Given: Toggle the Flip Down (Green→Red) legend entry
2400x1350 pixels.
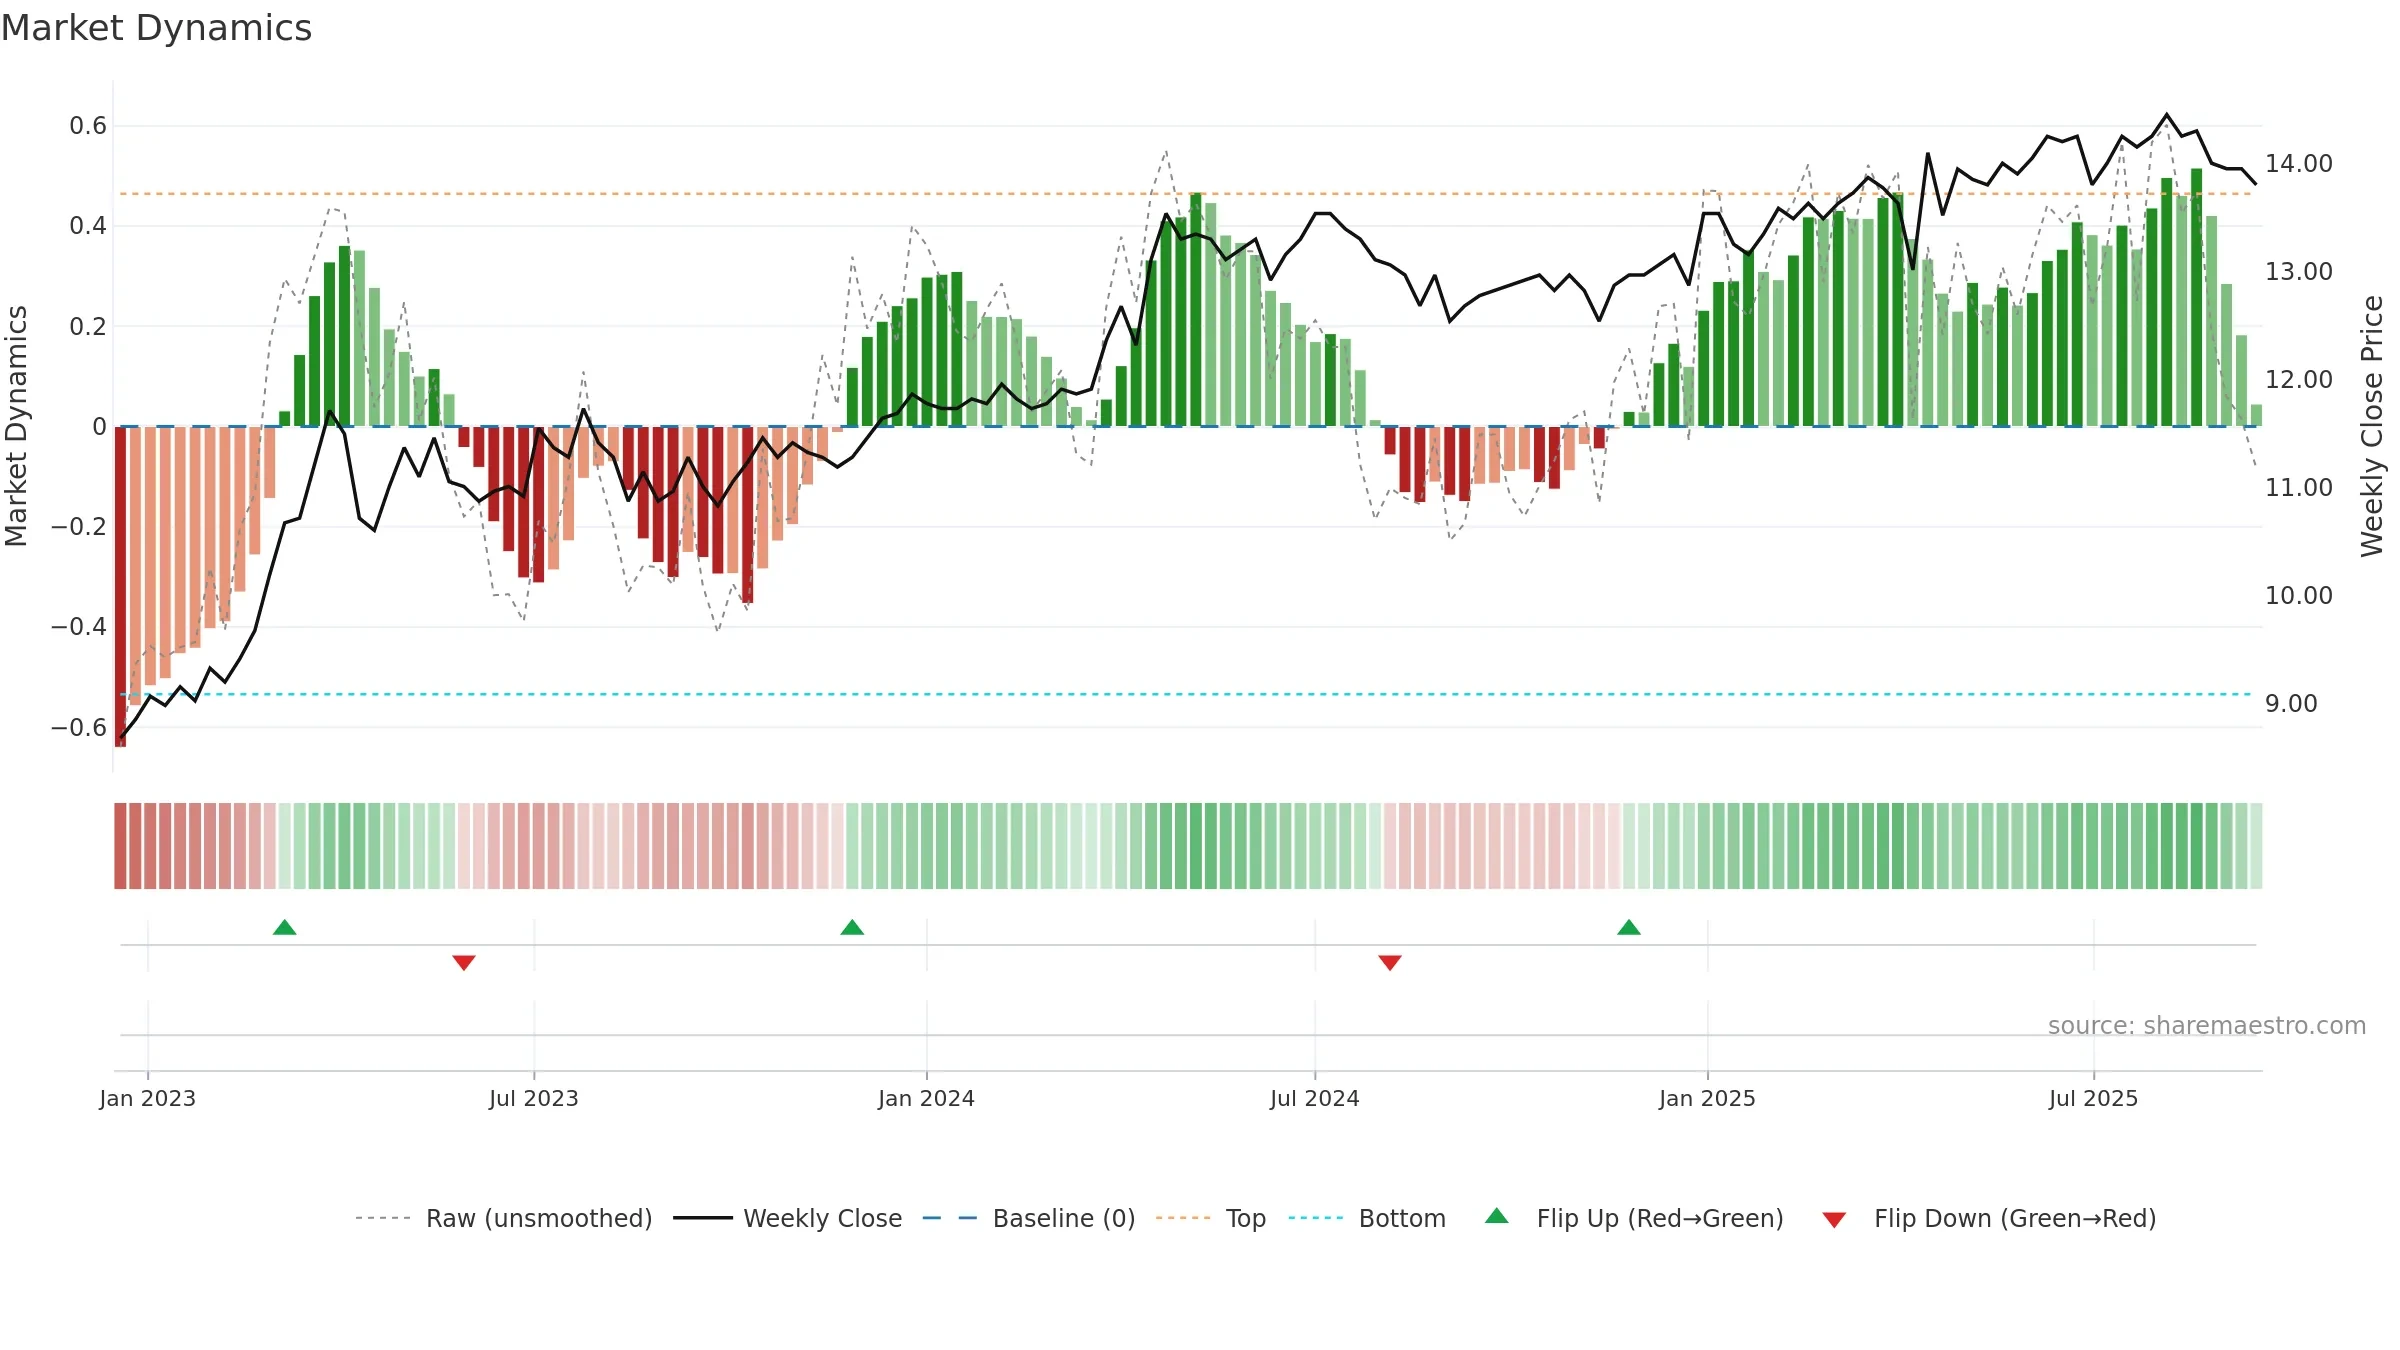Looking at the screenshot, I should pyautogui.click(x=1988, y=1218).
